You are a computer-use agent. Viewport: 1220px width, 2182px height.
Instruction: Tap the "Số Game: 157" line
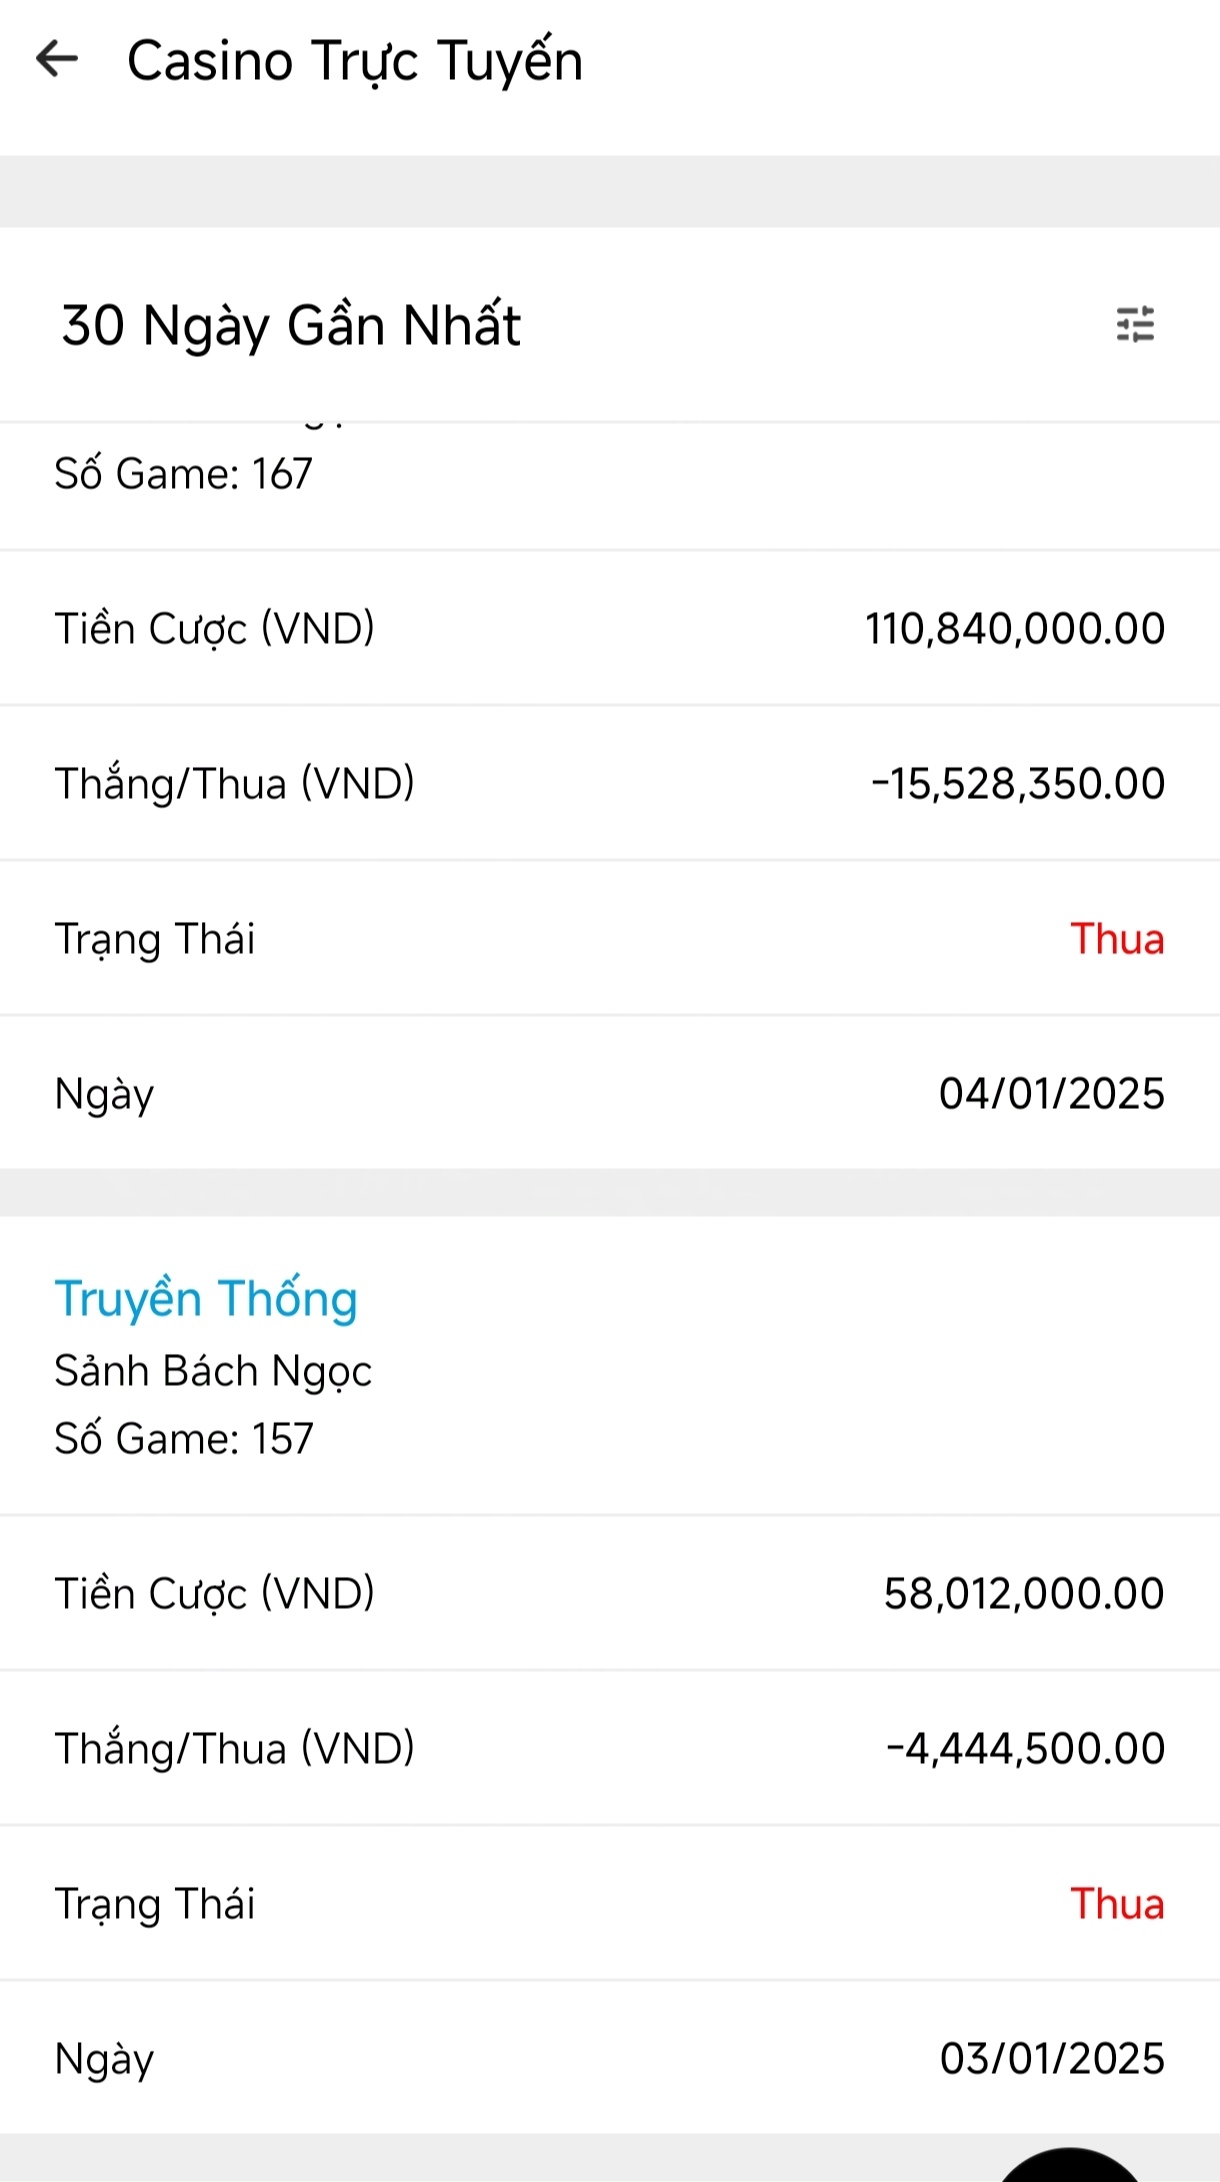click(184, 1439)
